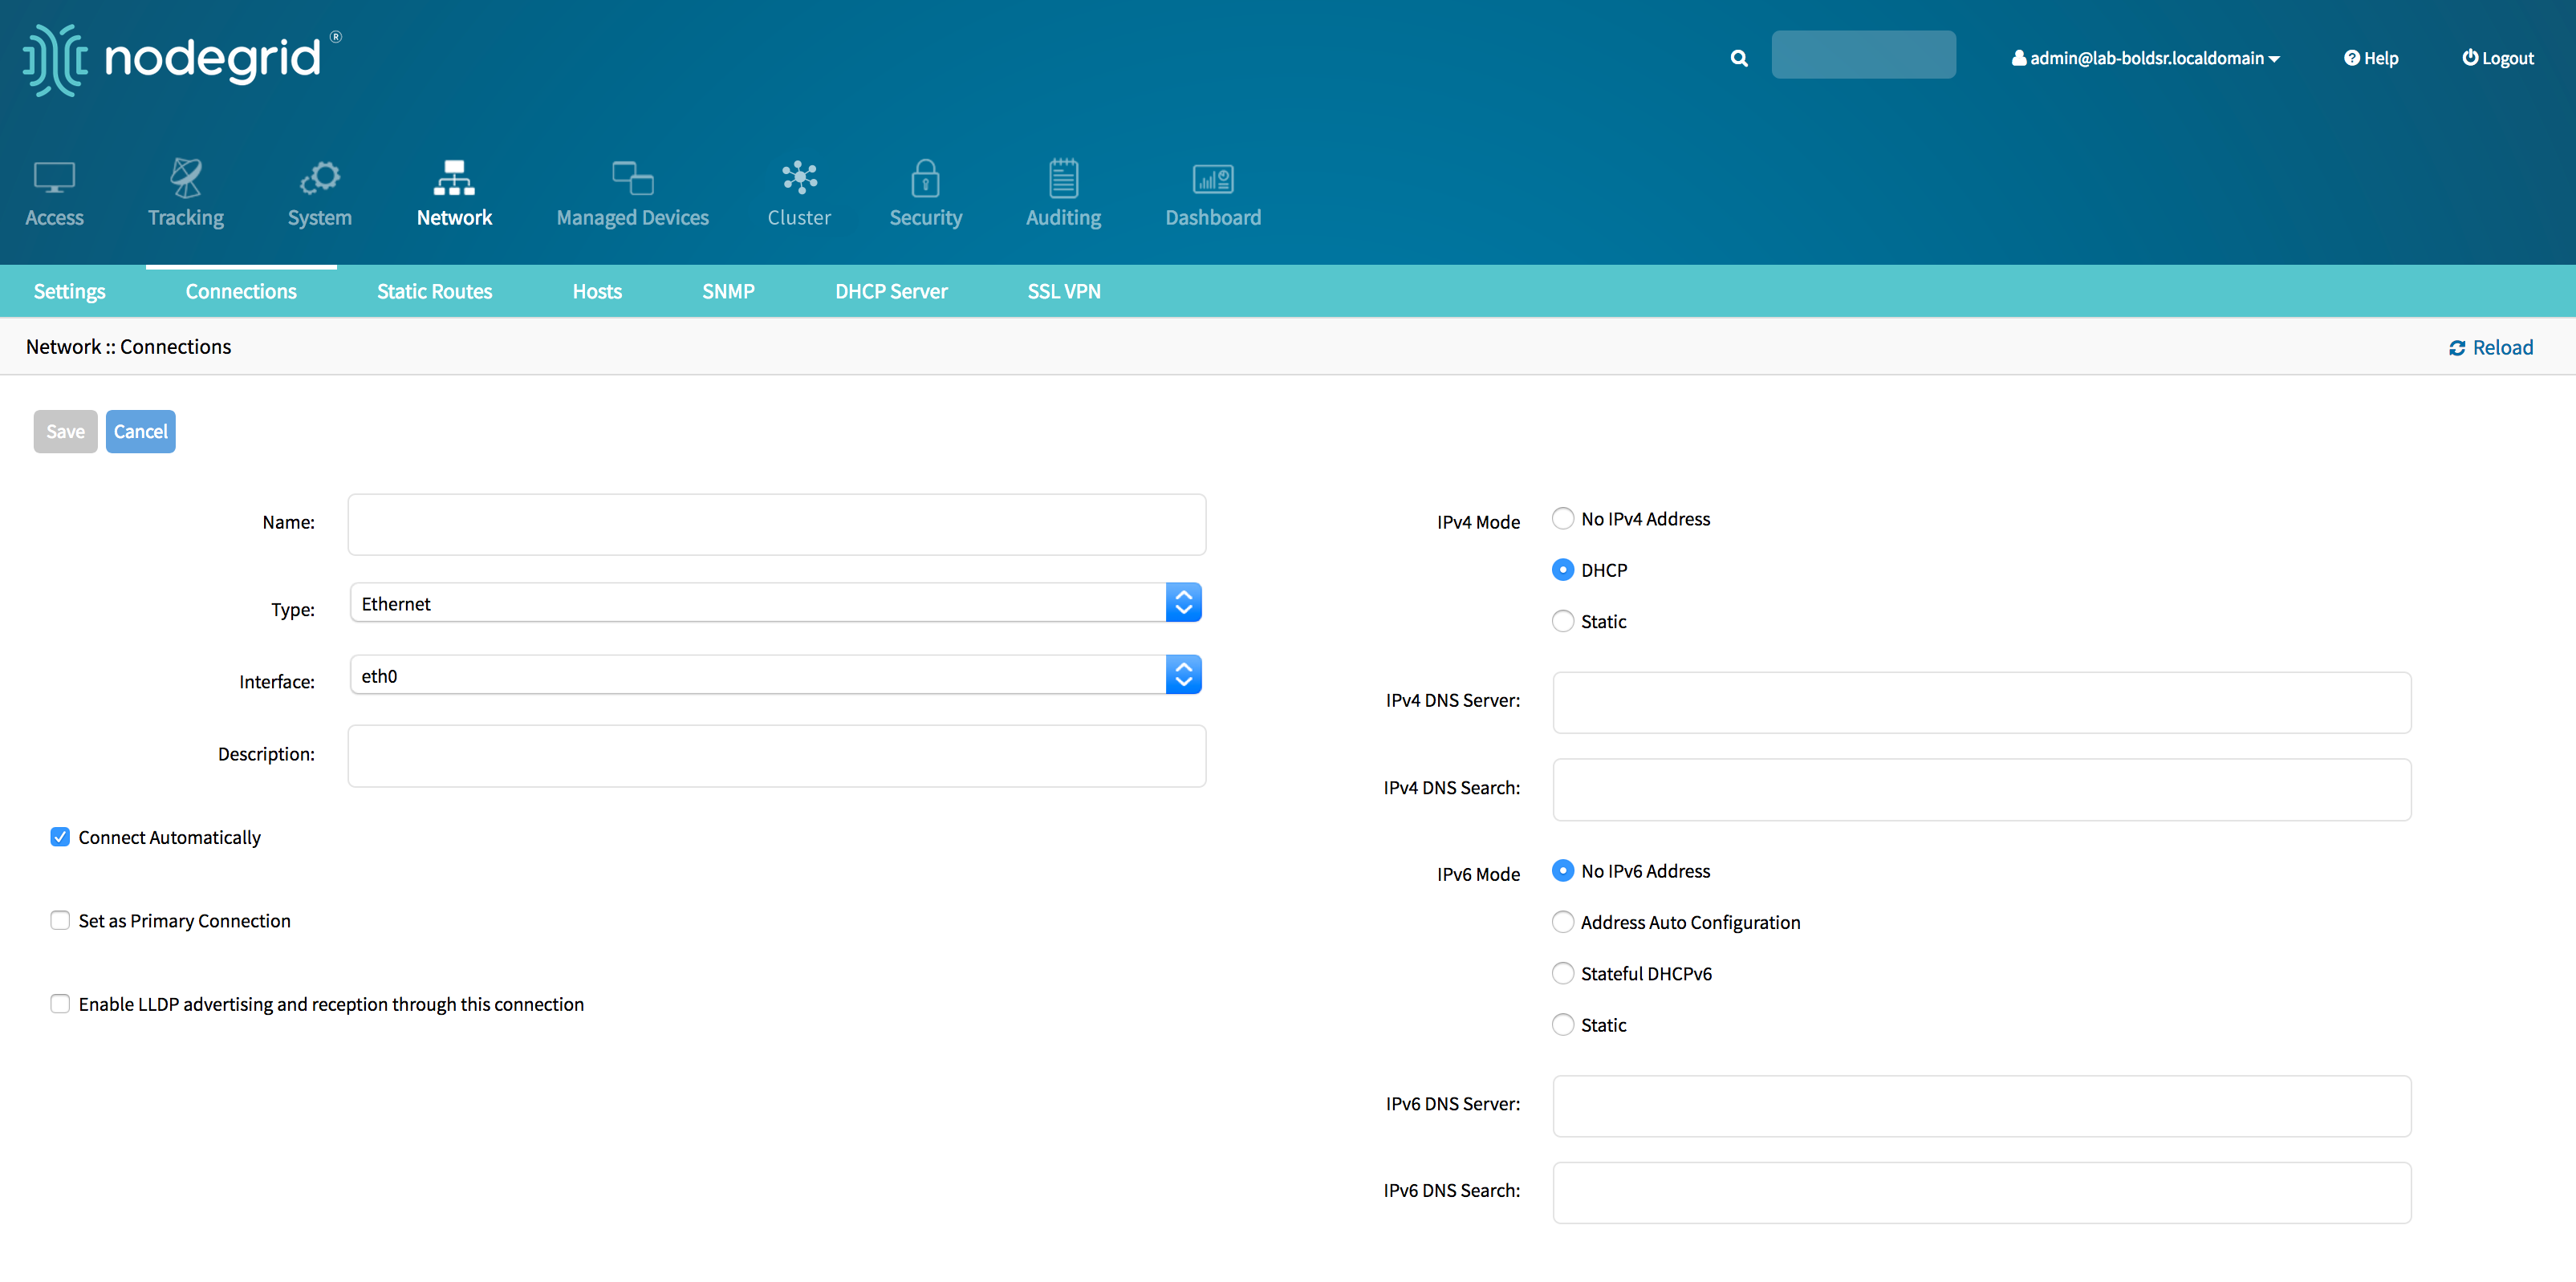Enable Set as Primary Connection
Screen dimensions: 2576x1282
tap(60, 920)
